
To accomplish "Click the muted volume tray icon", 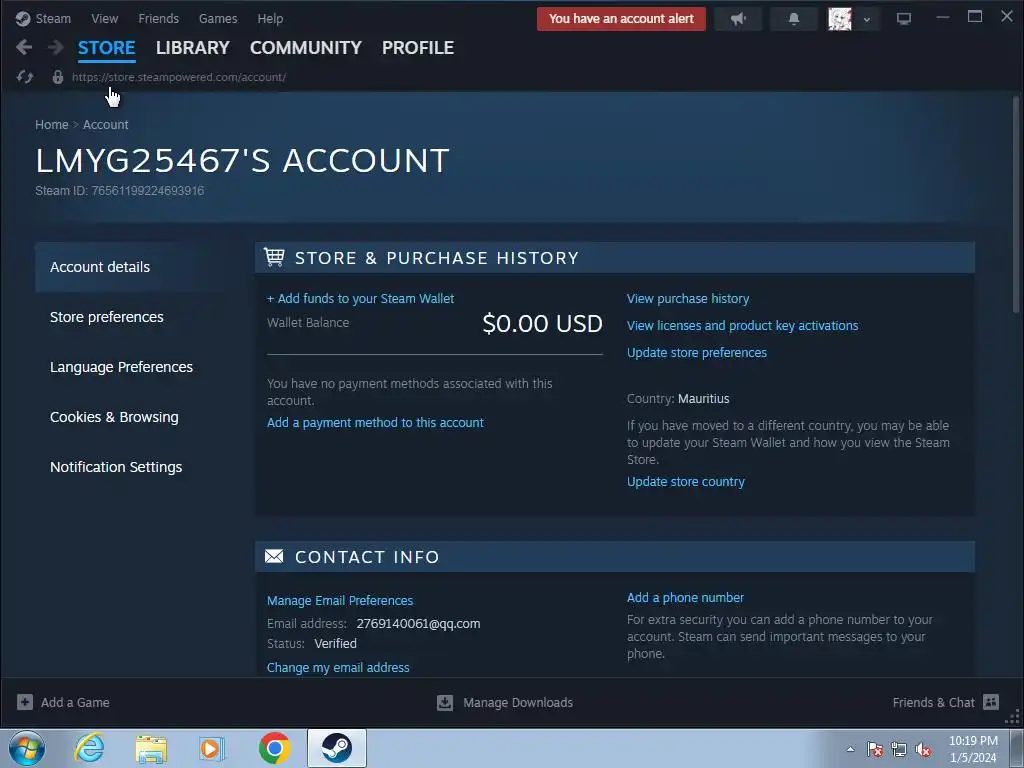I will [x=923, y=749].
